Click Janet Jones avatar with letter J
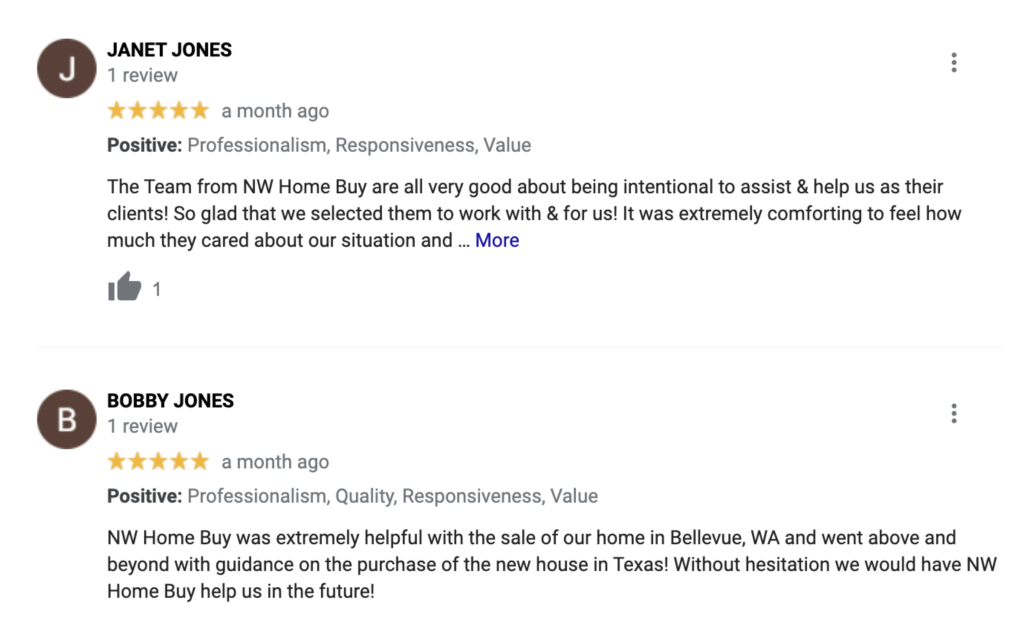This screenshot has width=1024, height=632. tap(67, 69)
